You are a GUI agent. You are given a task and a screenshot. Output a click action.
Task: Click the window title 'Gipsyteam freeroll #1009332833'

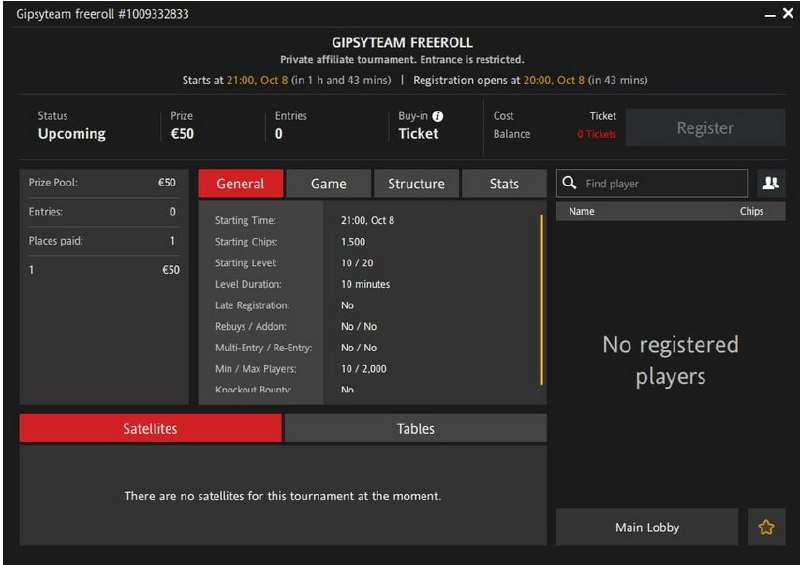pyautogui.click(x=102, y=14)
